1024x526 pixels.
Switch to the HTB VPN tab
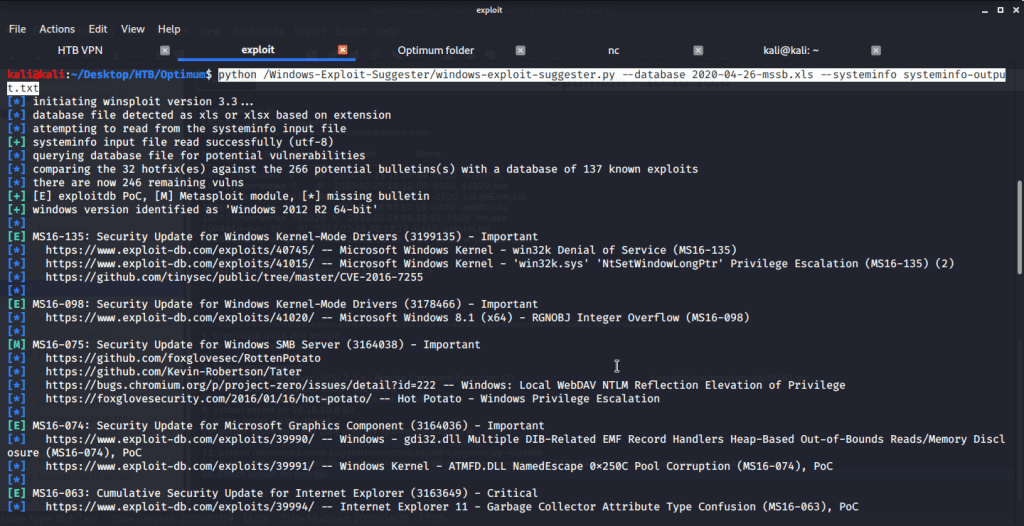[x=79, y=50]
